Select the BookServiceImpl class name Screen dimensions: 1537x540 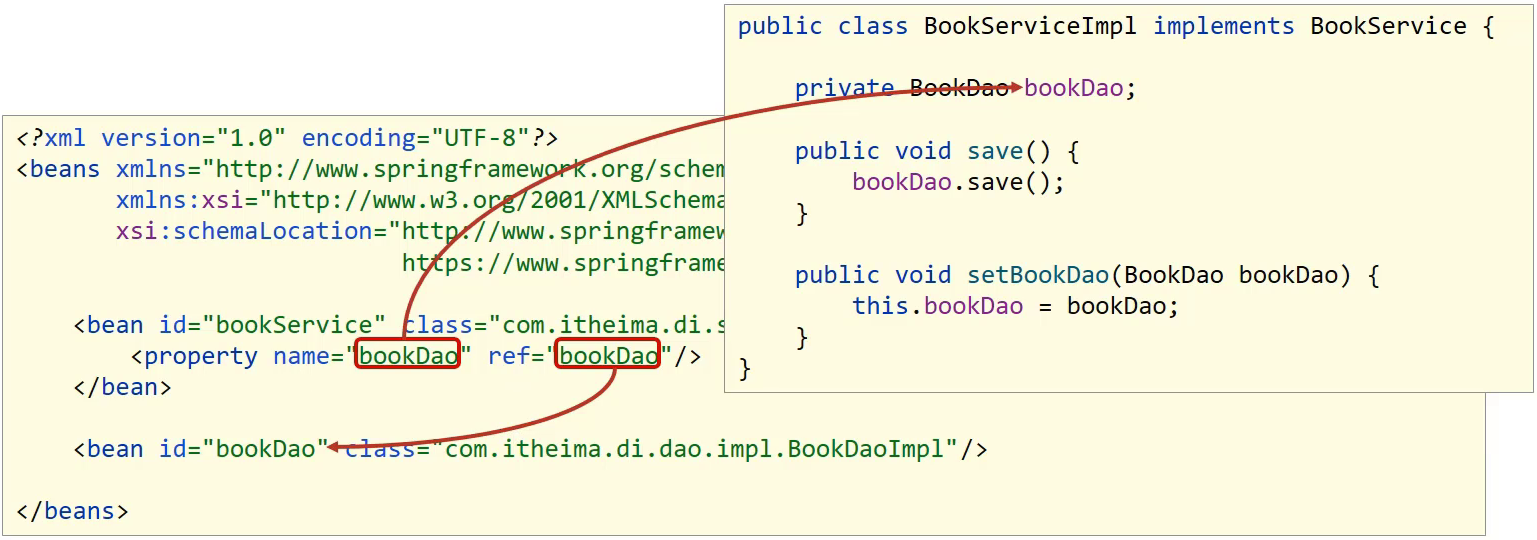click(x=1030, y=26)
